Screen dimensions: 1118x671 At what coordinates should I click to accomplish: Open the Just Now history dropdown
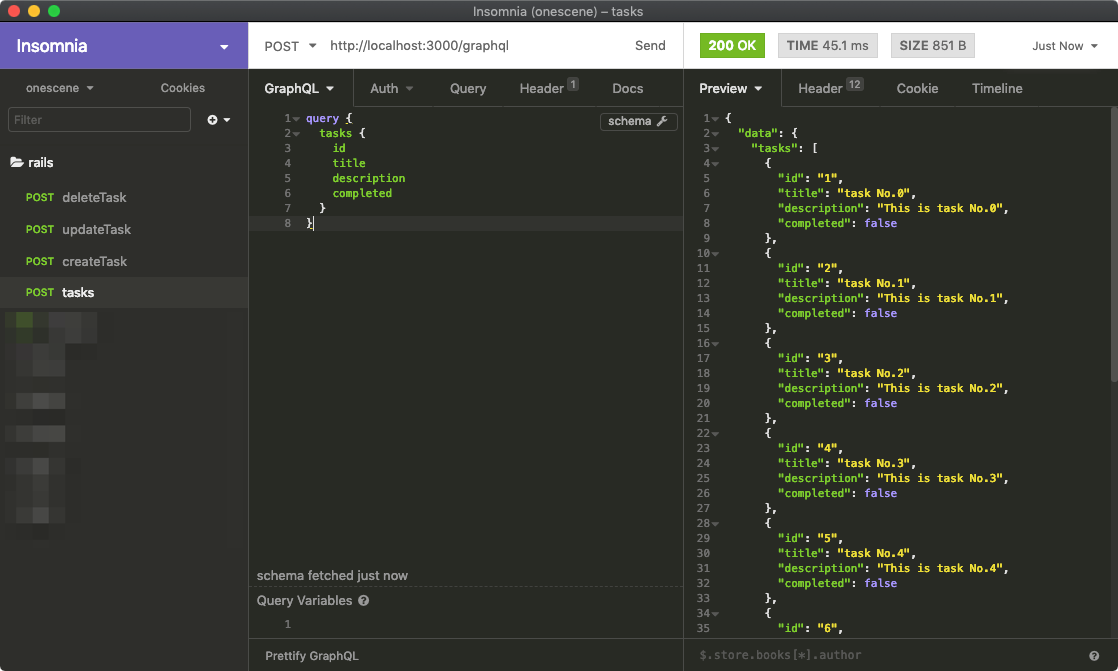[1065, 46]
